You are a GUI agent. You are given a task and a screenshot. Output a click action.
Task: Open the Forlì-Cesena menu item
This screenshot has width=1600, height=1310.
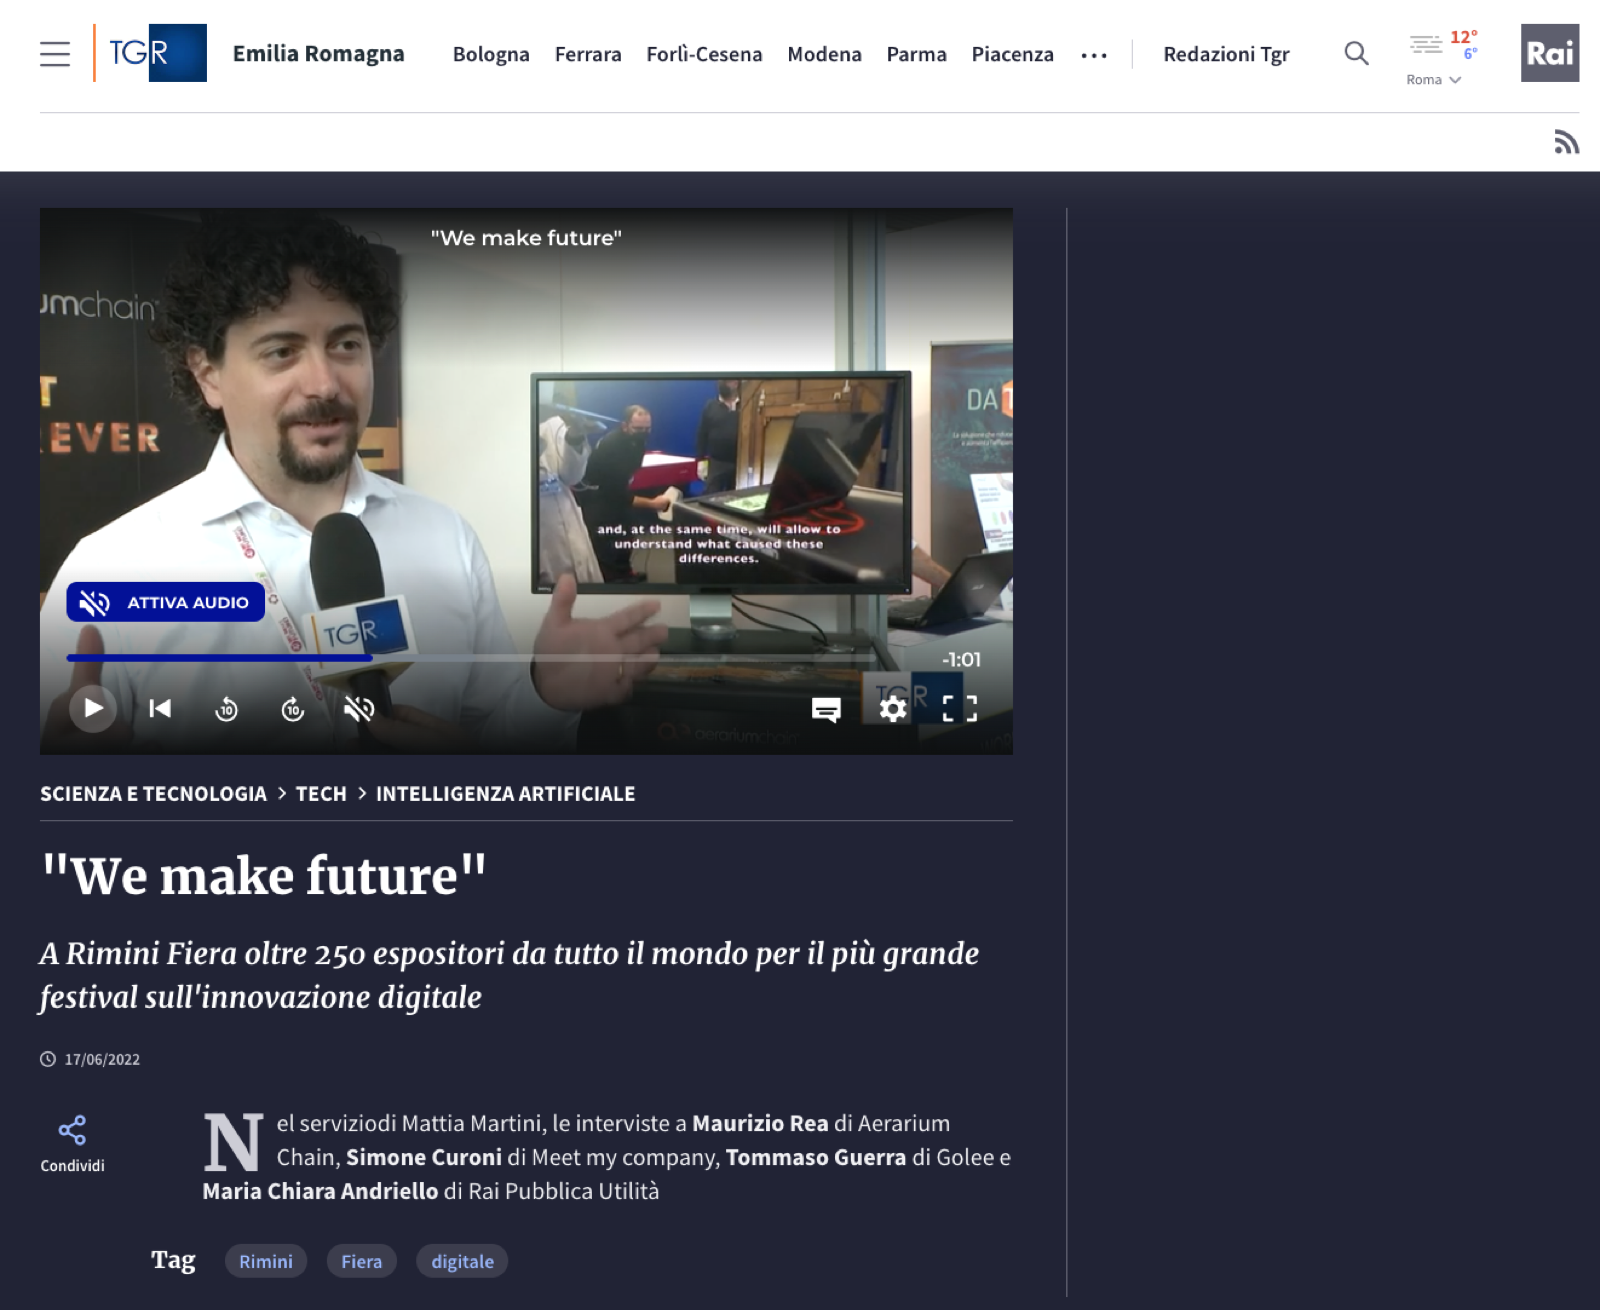(x=704, y=54)
